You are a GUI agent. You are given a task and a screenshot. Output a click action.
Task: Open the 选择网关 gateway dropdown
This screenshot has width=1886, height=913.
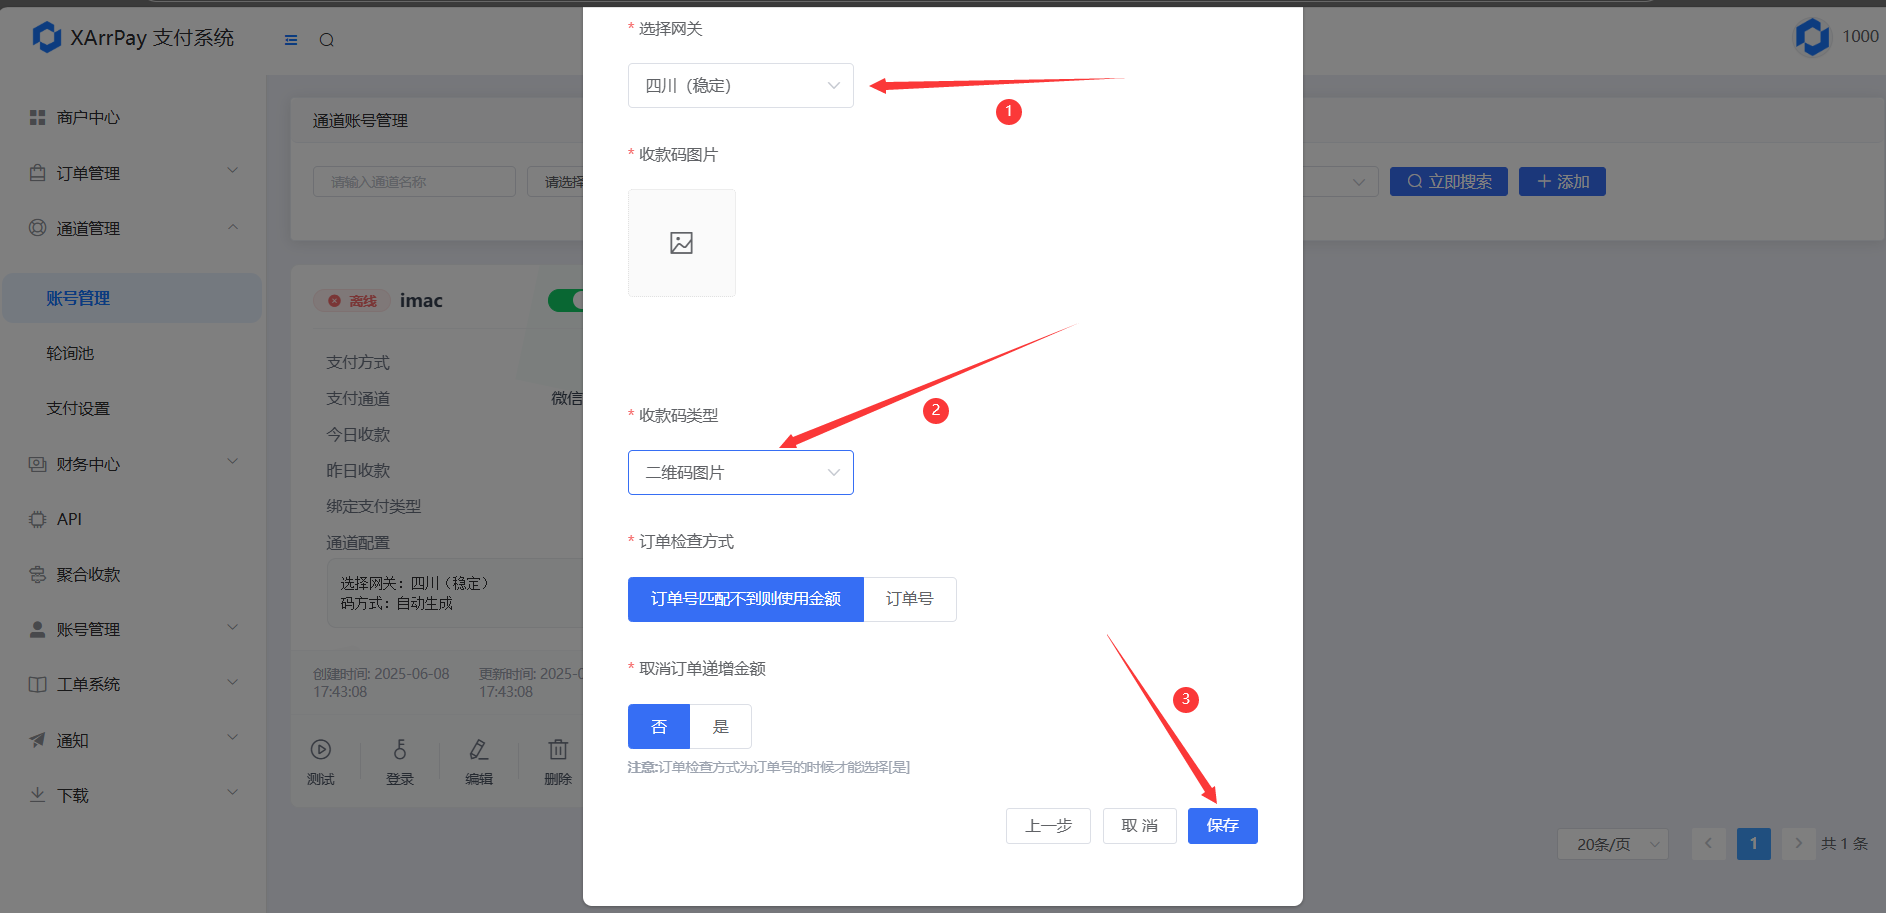coord(740,85)
